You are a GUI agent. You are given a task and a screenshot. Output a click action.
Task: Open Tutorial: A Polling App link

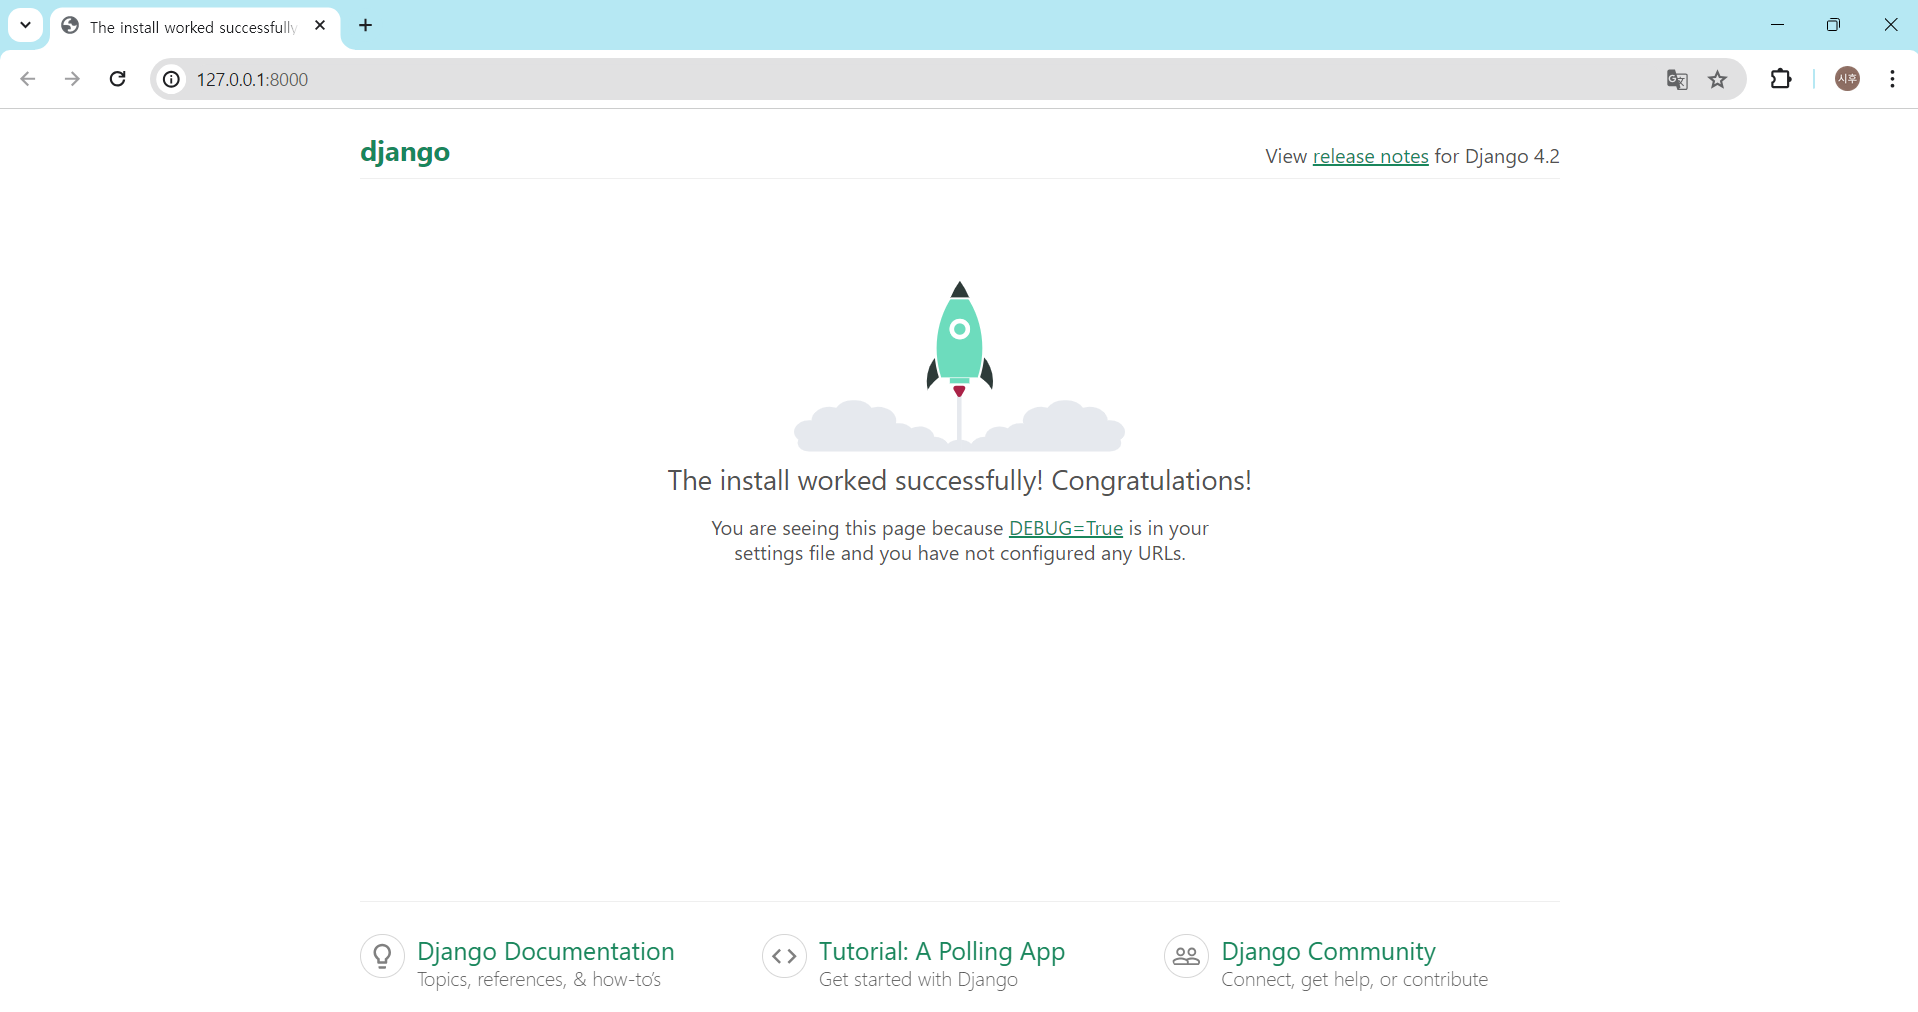[x=942, y=951]
